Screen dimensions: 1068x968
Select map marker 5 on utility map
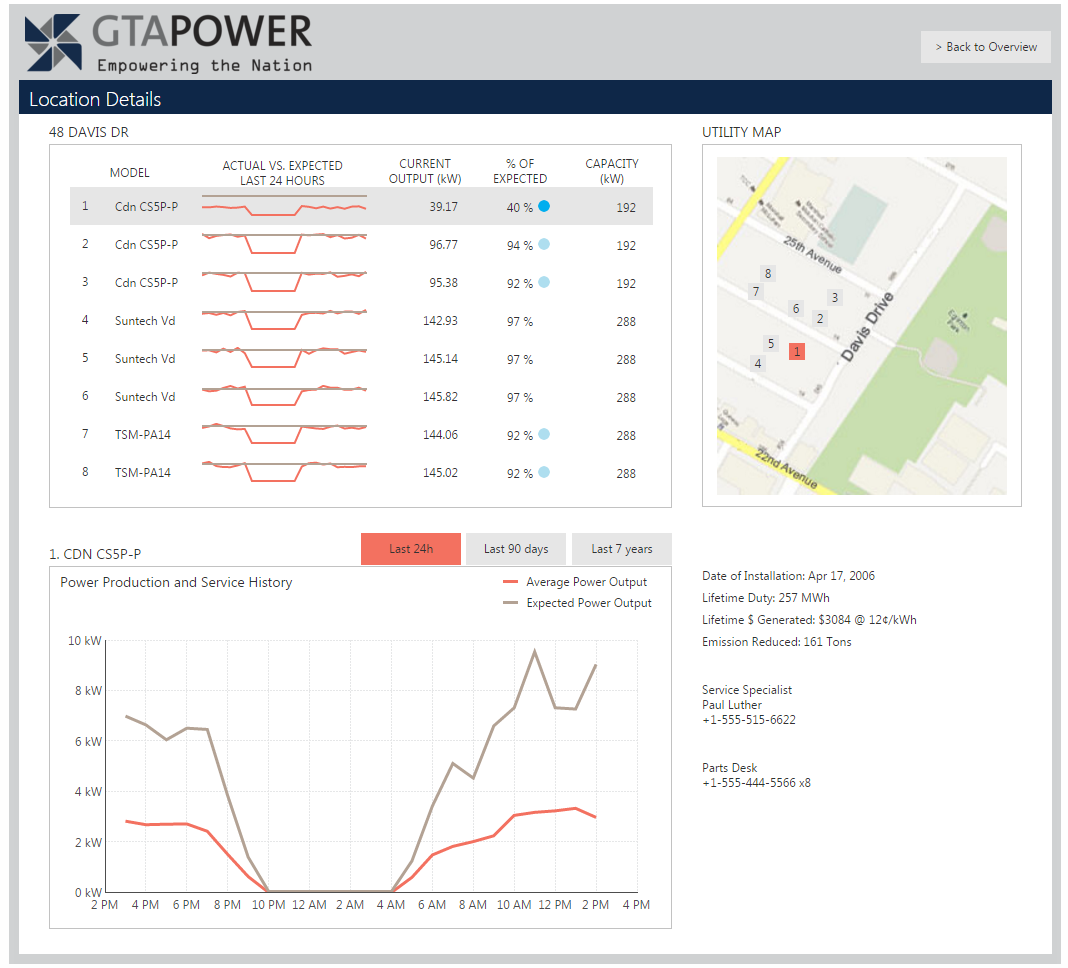(771, 344)
